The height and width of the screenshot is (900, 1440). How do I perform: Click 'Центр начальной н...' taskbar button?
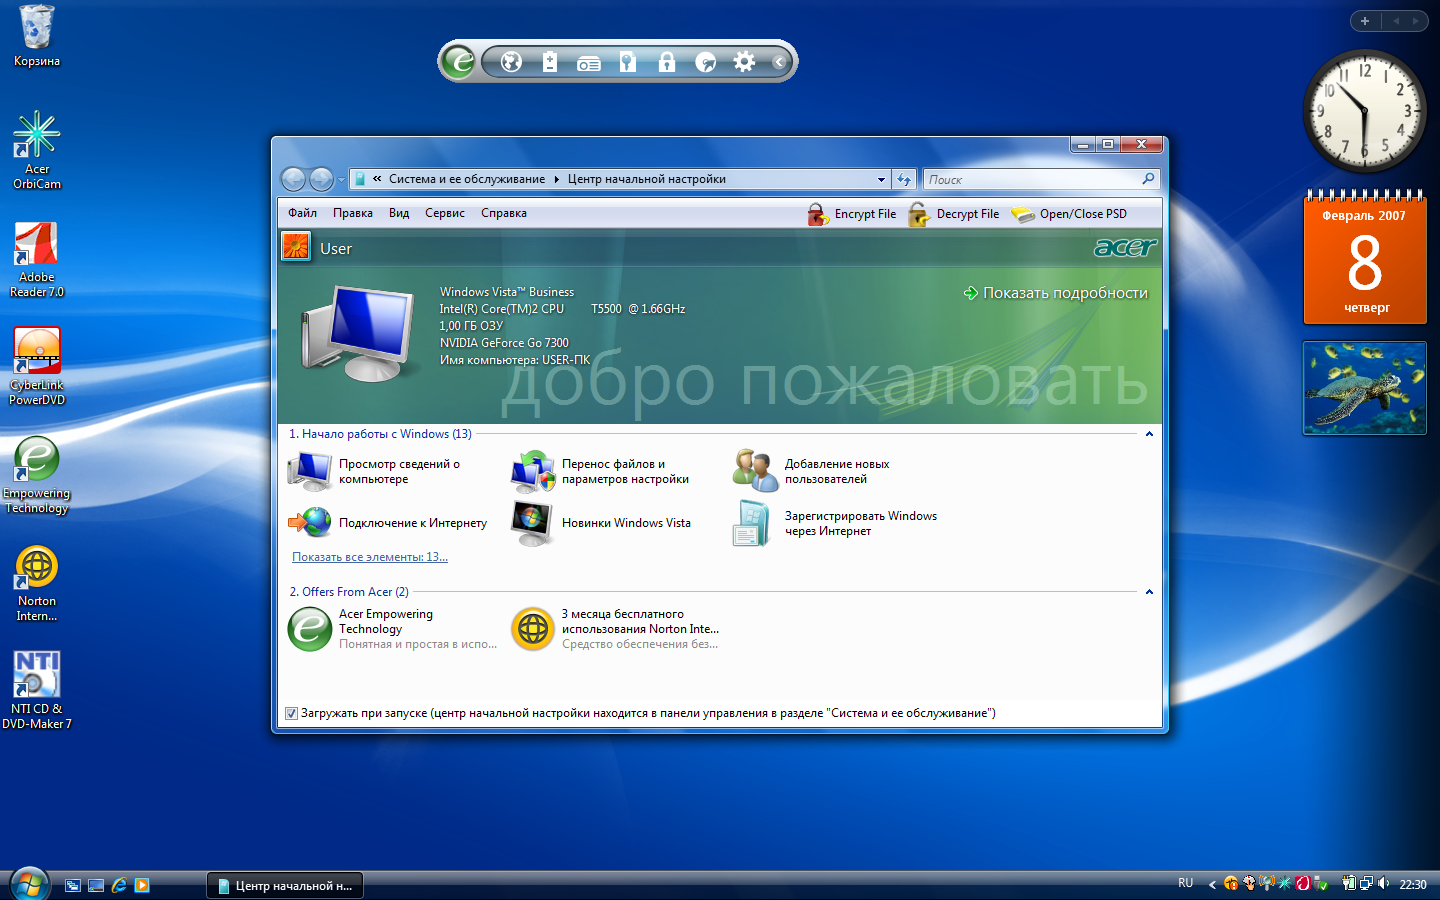point(286,886)
